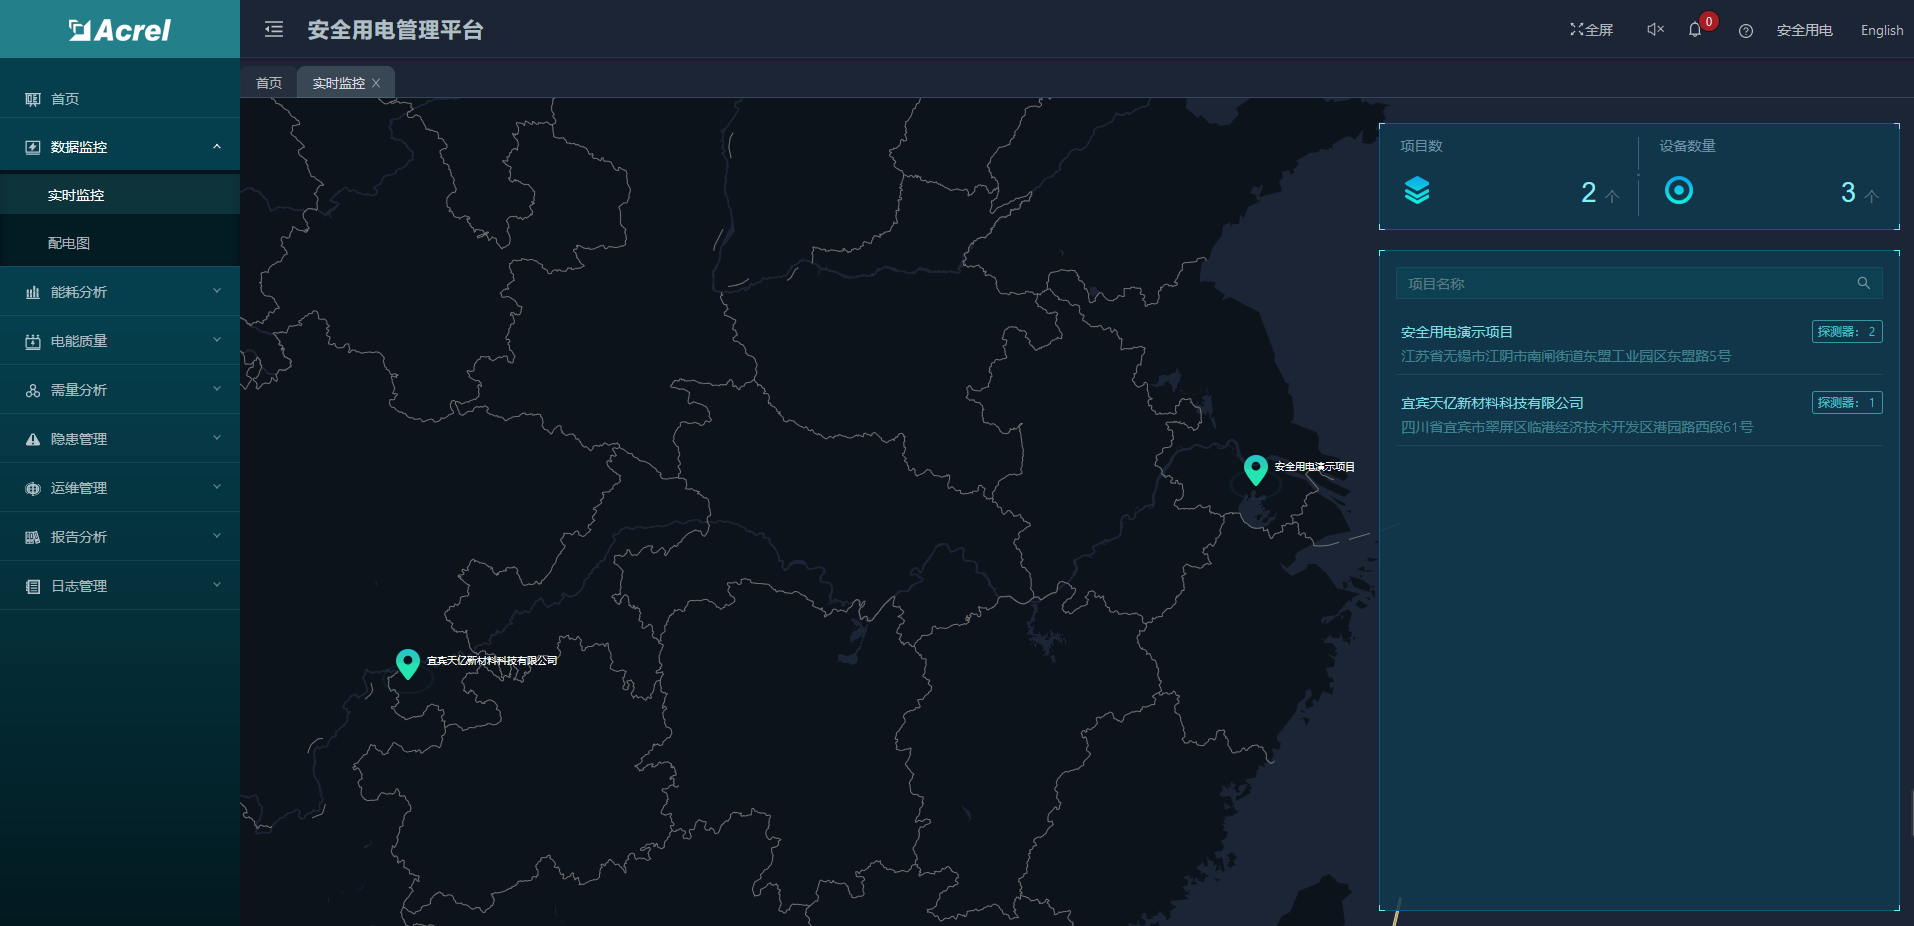This screenshot has width=1914, height=926.
Task: Expand the 报告分析 menu
Action: click(120, 537)
